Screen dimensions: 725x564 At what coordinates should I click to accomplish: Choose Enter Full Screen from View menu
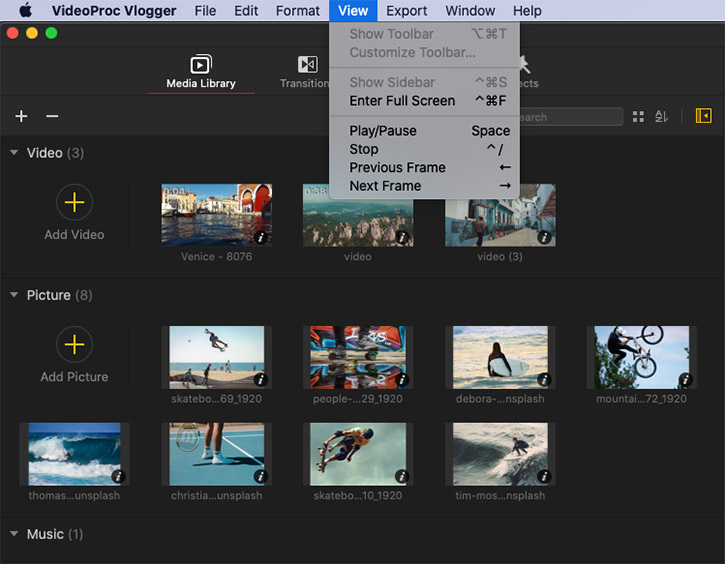coord(401,101)
